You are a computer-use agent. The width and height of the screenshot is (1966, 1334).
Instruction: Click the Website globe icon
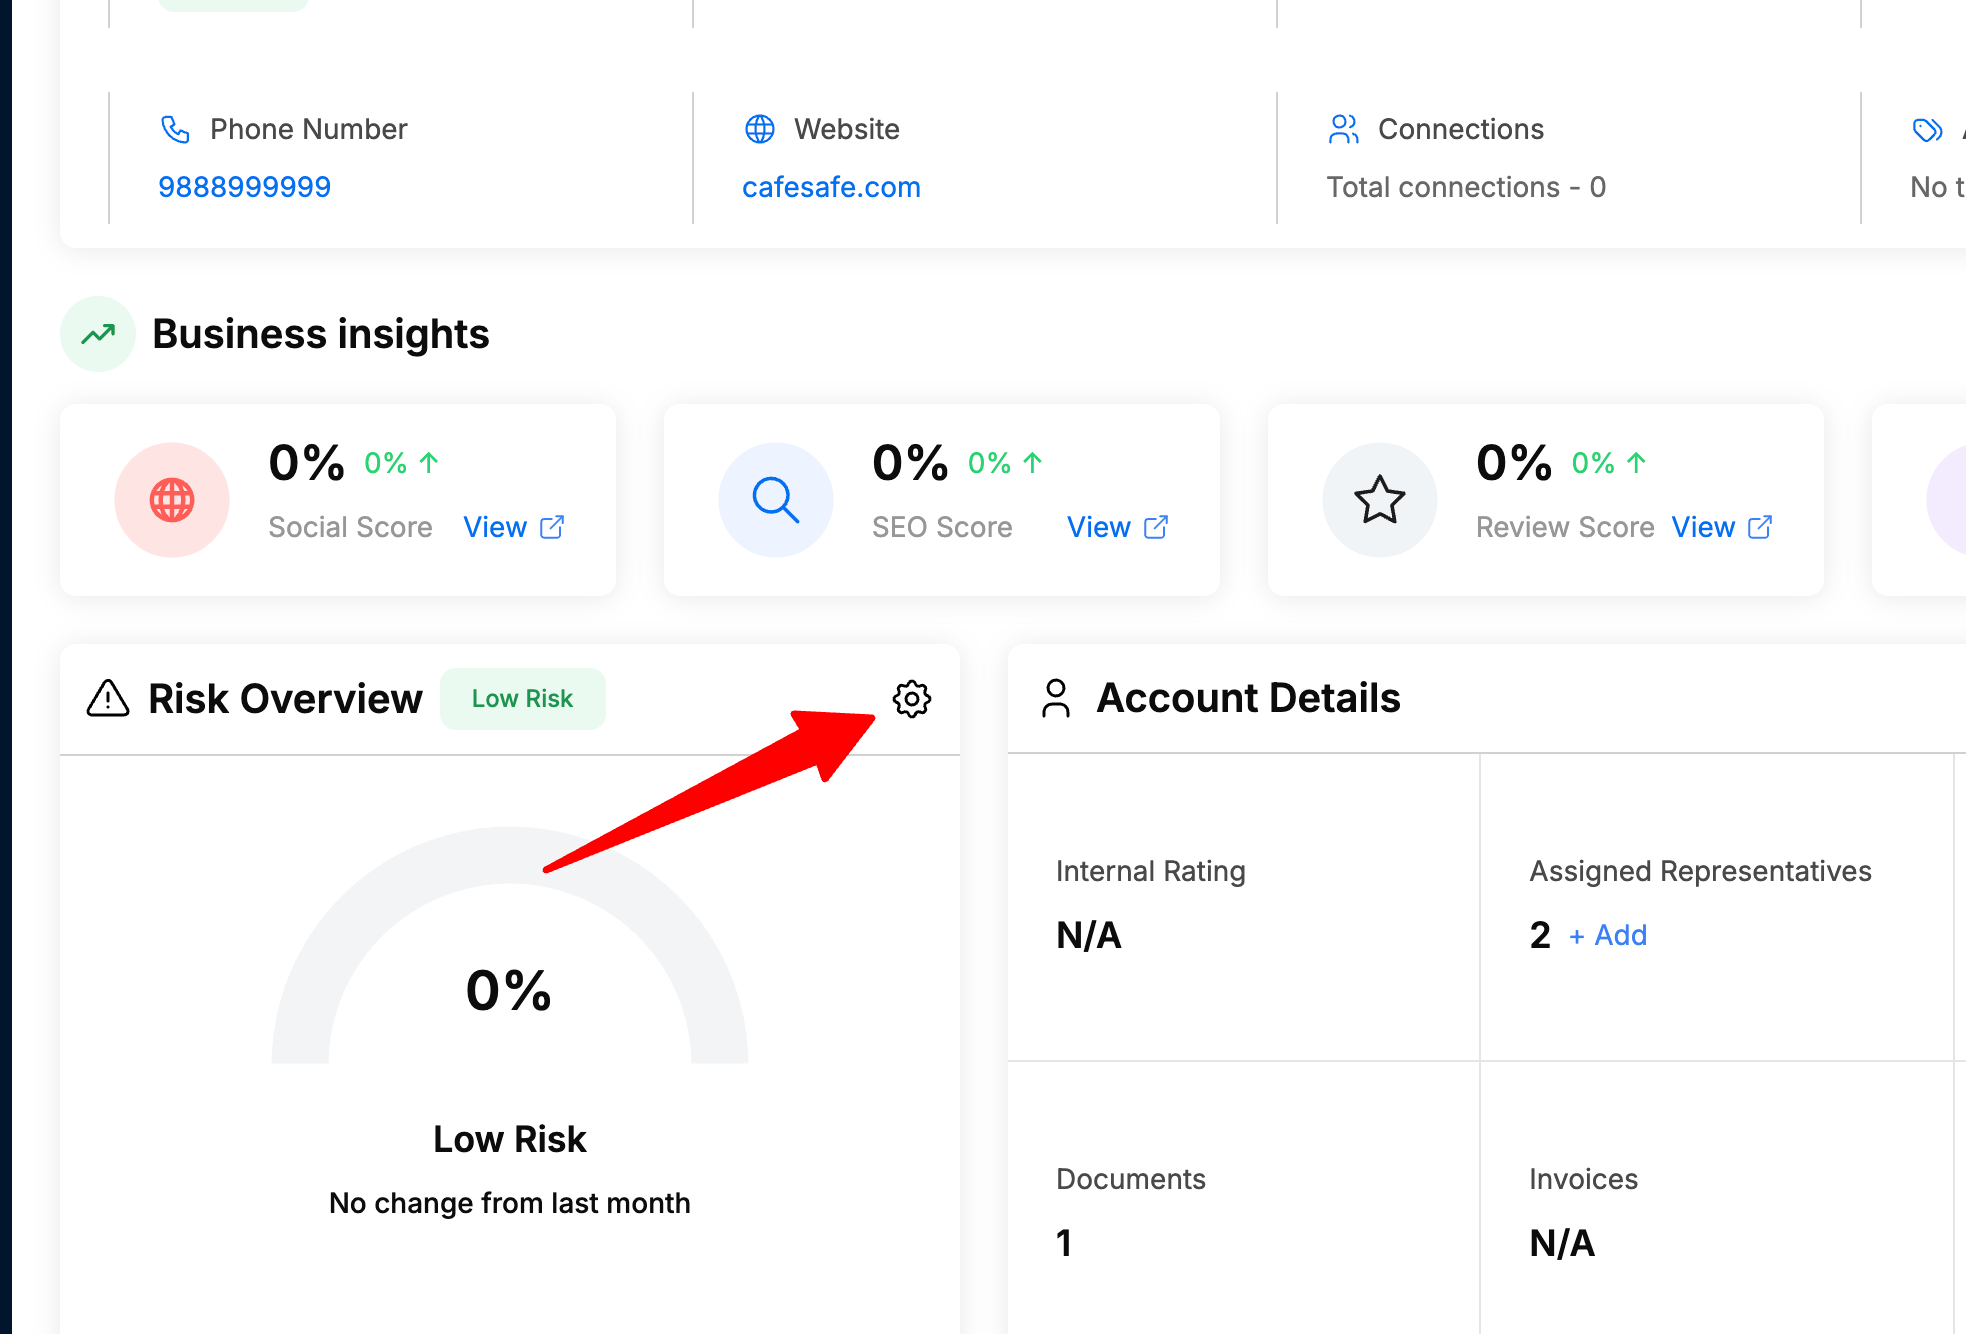[760, 129]
